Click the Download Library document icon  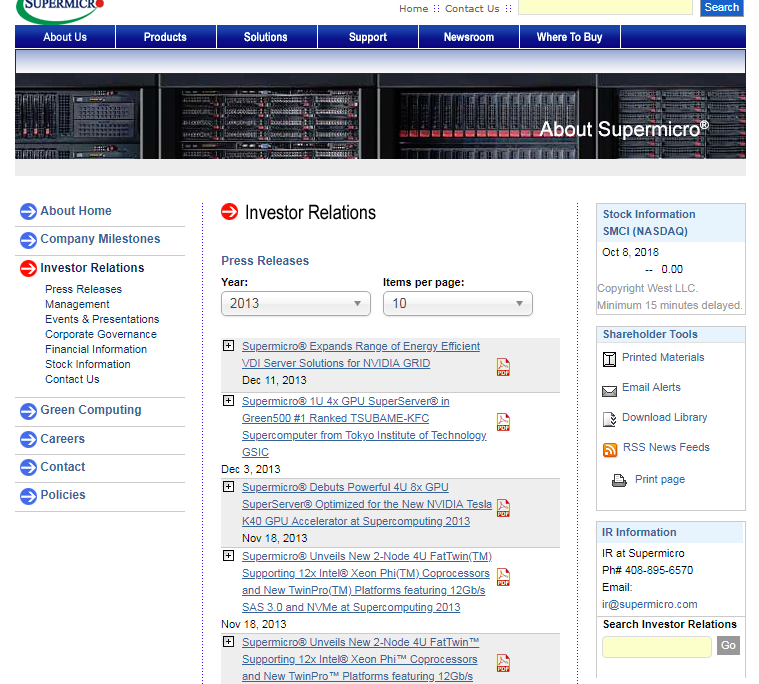(609, 419)
